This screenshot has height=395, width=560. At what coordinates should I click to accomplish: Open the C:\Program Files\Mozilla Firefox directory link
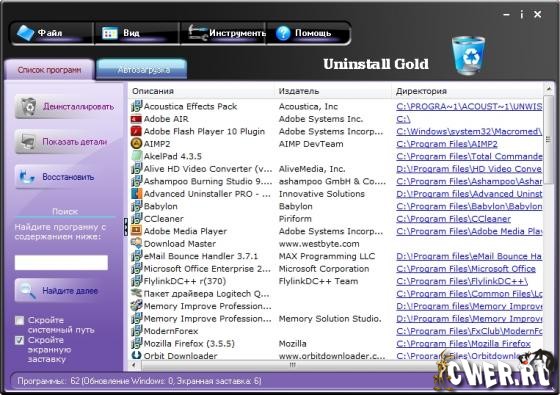point(463,344)
